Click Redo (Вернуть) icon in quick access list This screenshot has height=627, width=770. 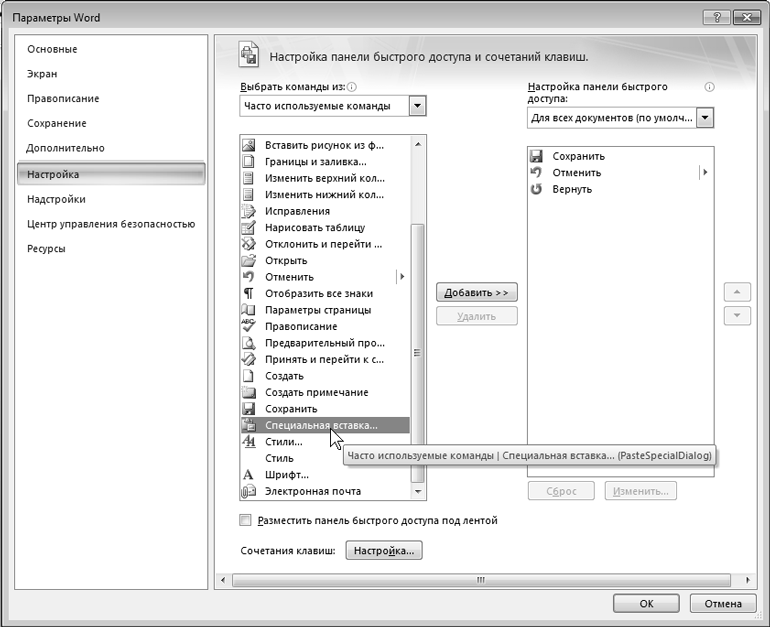coord(536,189)
